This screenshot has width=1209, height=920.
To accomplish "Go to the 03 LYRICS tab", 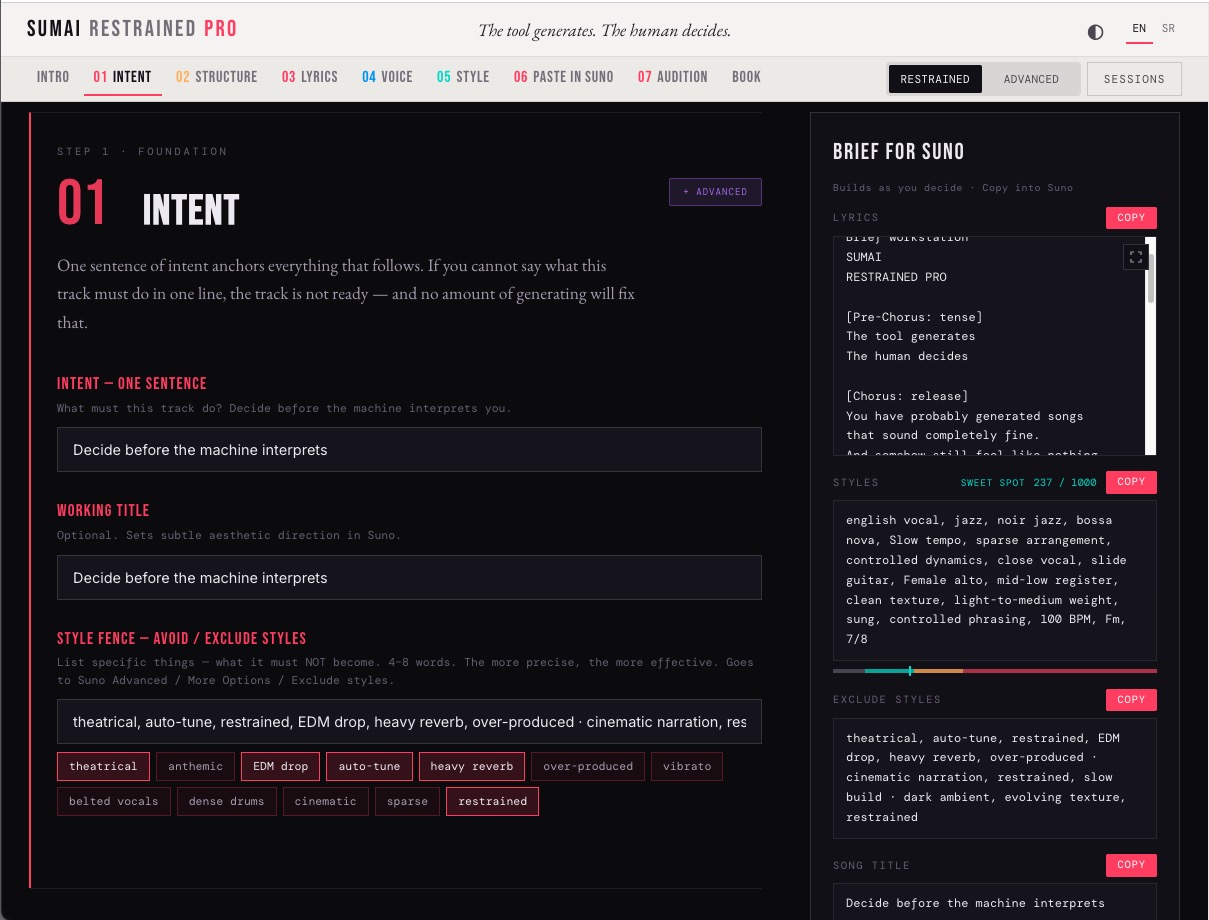I will click(x=310, y=77).
